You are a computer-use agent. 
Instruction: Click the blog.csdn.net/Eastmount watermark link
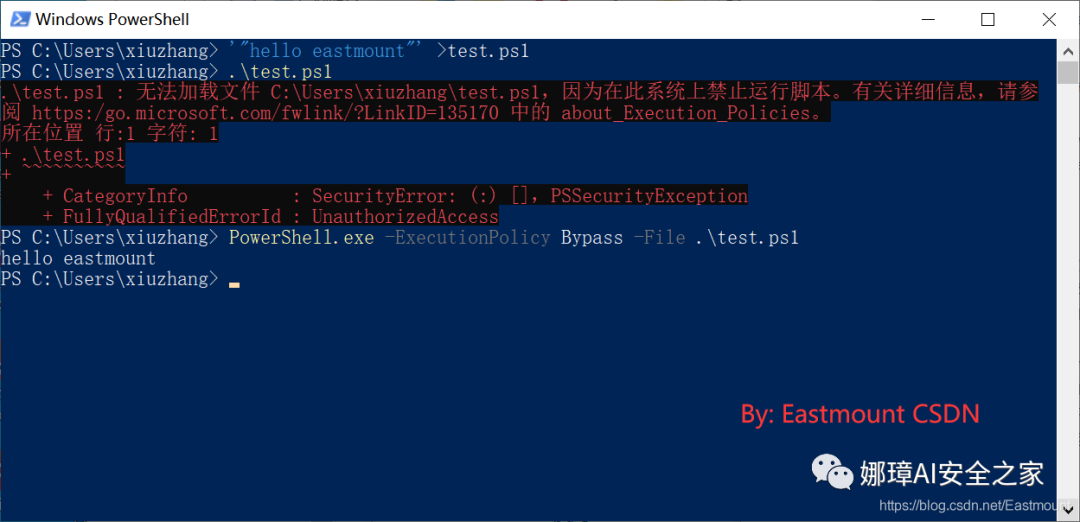[x=978, y=505]
